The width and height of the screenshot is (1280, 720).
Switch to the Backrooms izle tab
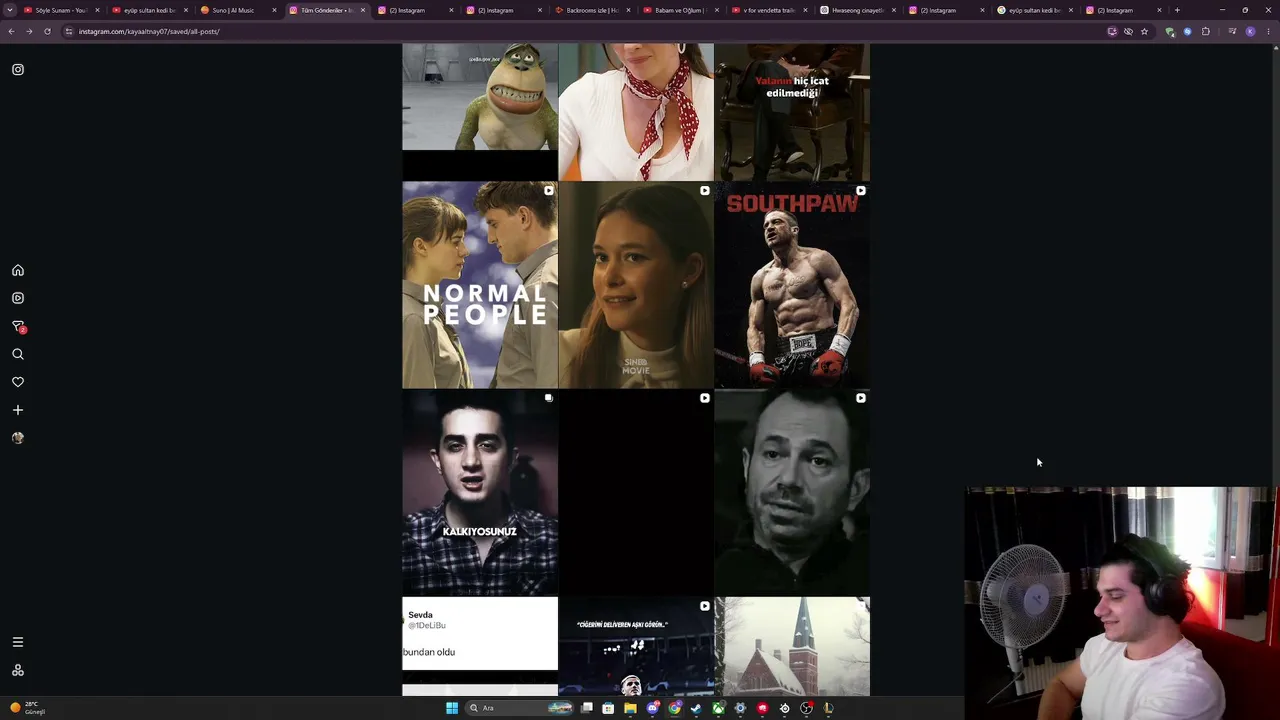point(592,10)
